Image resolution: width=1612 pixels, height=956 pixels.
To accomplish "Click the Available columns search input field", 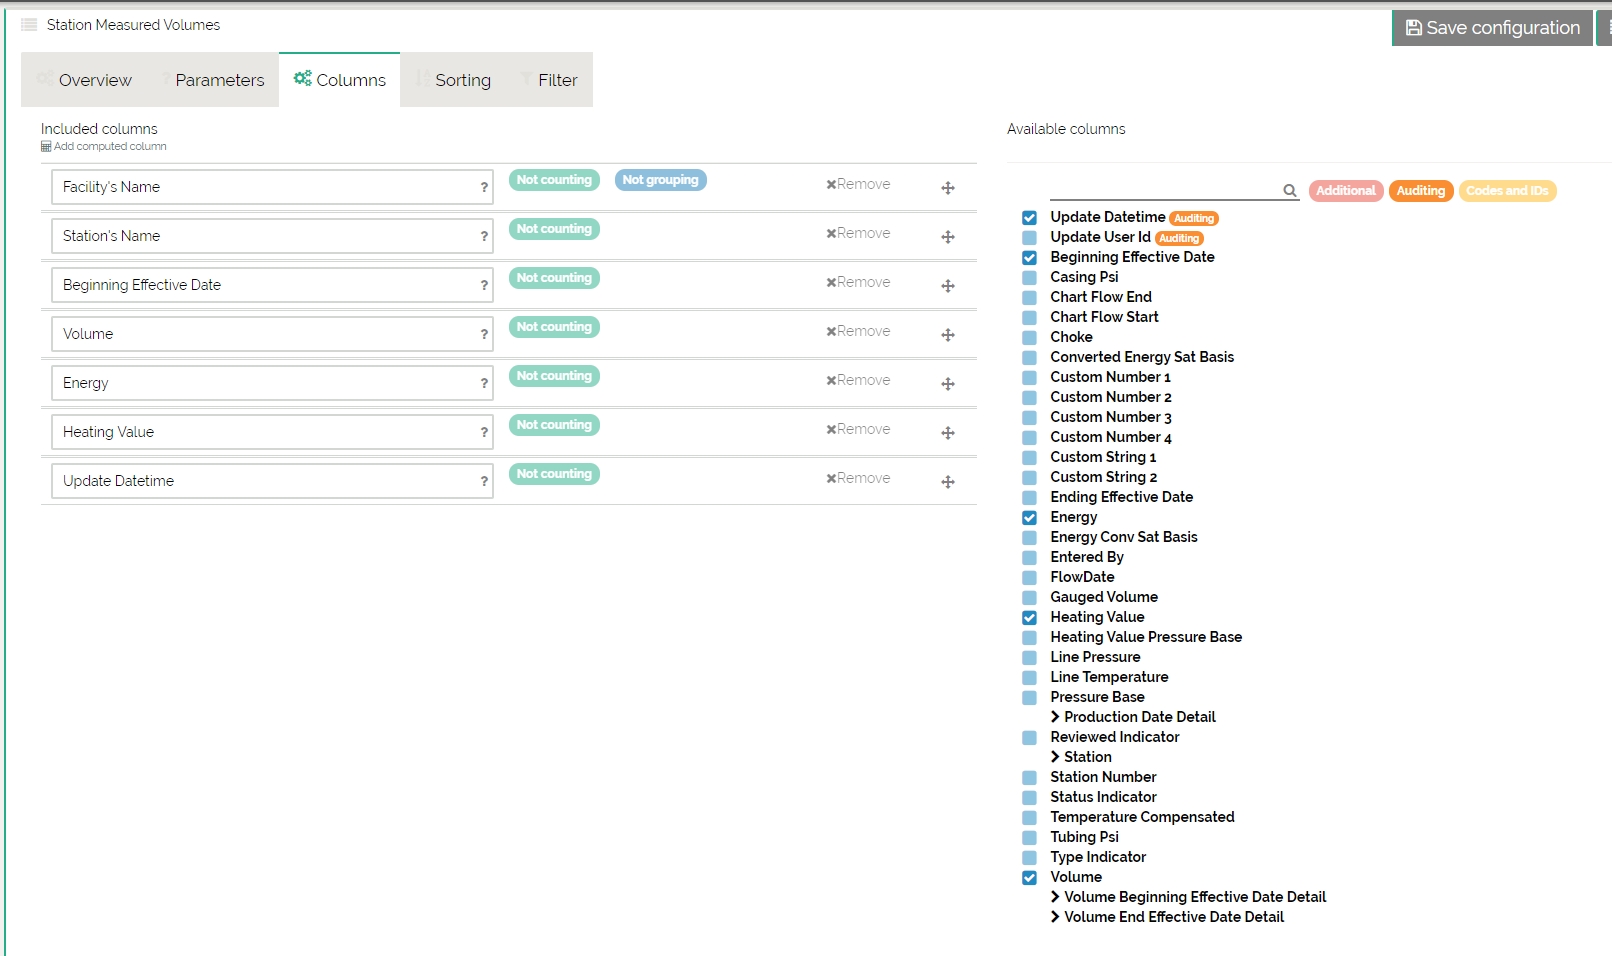I will click(x=1164, y=190).
